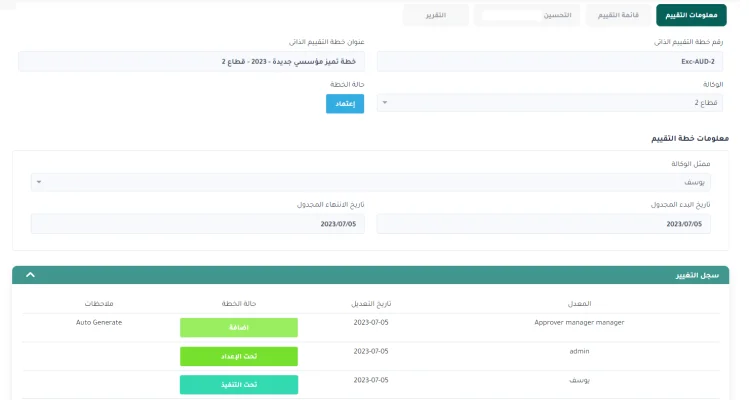The image size is (749, 400).
Task: Click the Auto Generate note cell
Action: (x=98, y=323)
